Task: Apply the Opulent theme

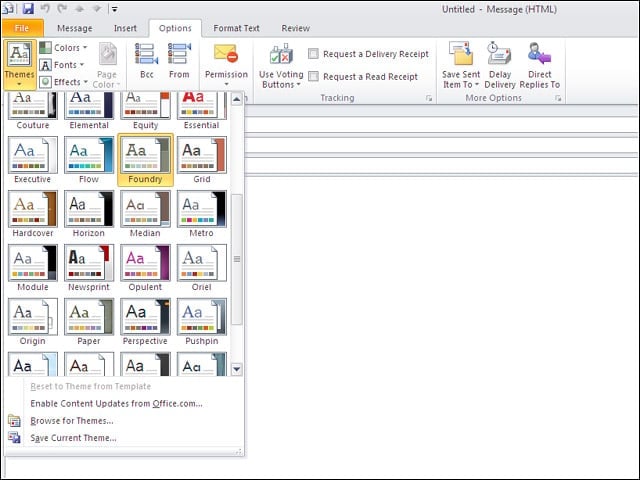Action: coord(145,268)
